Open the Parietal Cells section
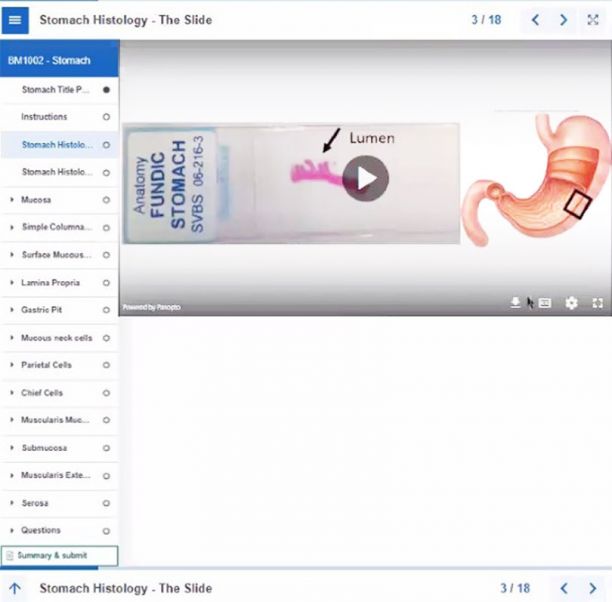Viewport: 612px width, 602px height. pyautogui.click(x=60, y=365)
